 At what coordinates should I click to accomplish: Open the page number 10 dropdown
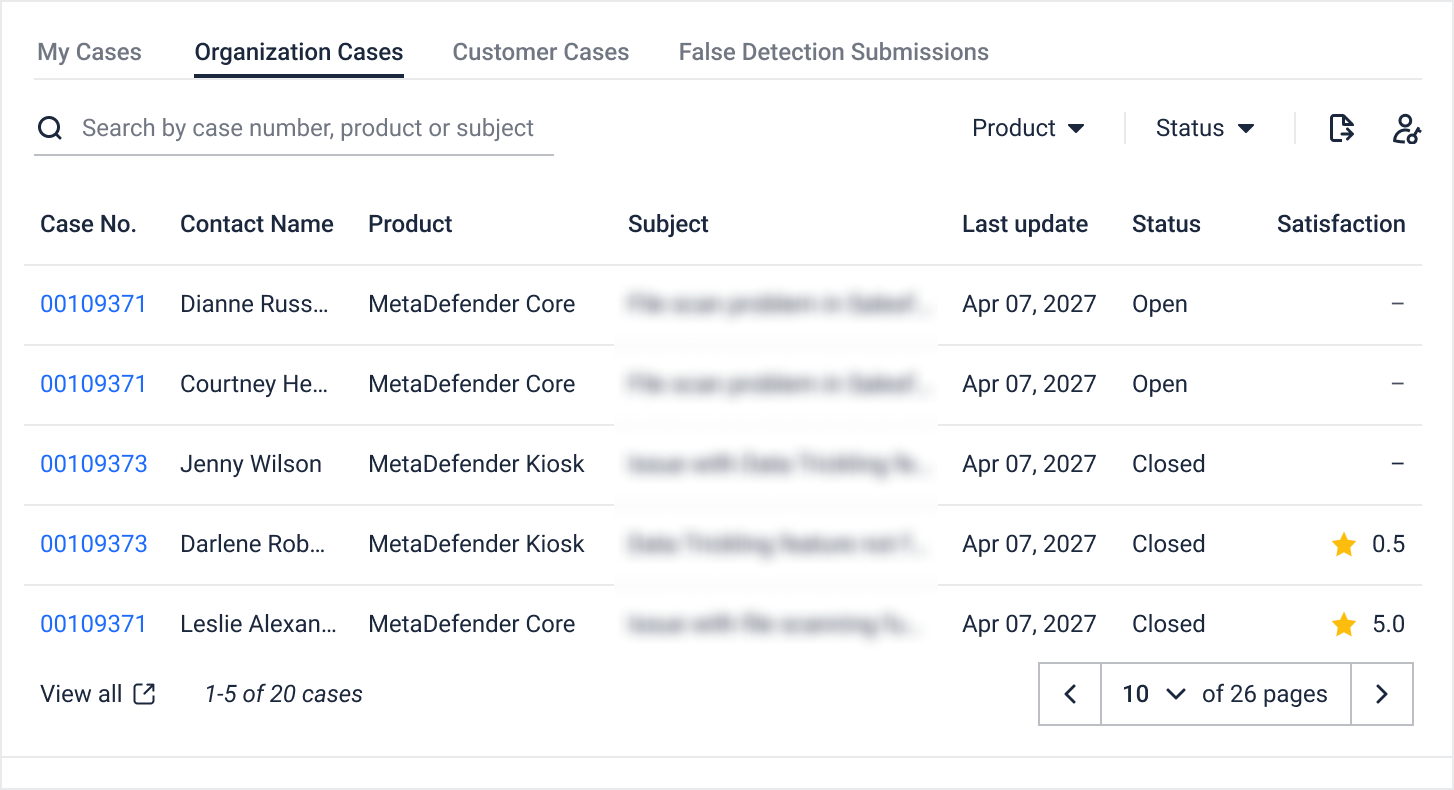click(1153, 694)
